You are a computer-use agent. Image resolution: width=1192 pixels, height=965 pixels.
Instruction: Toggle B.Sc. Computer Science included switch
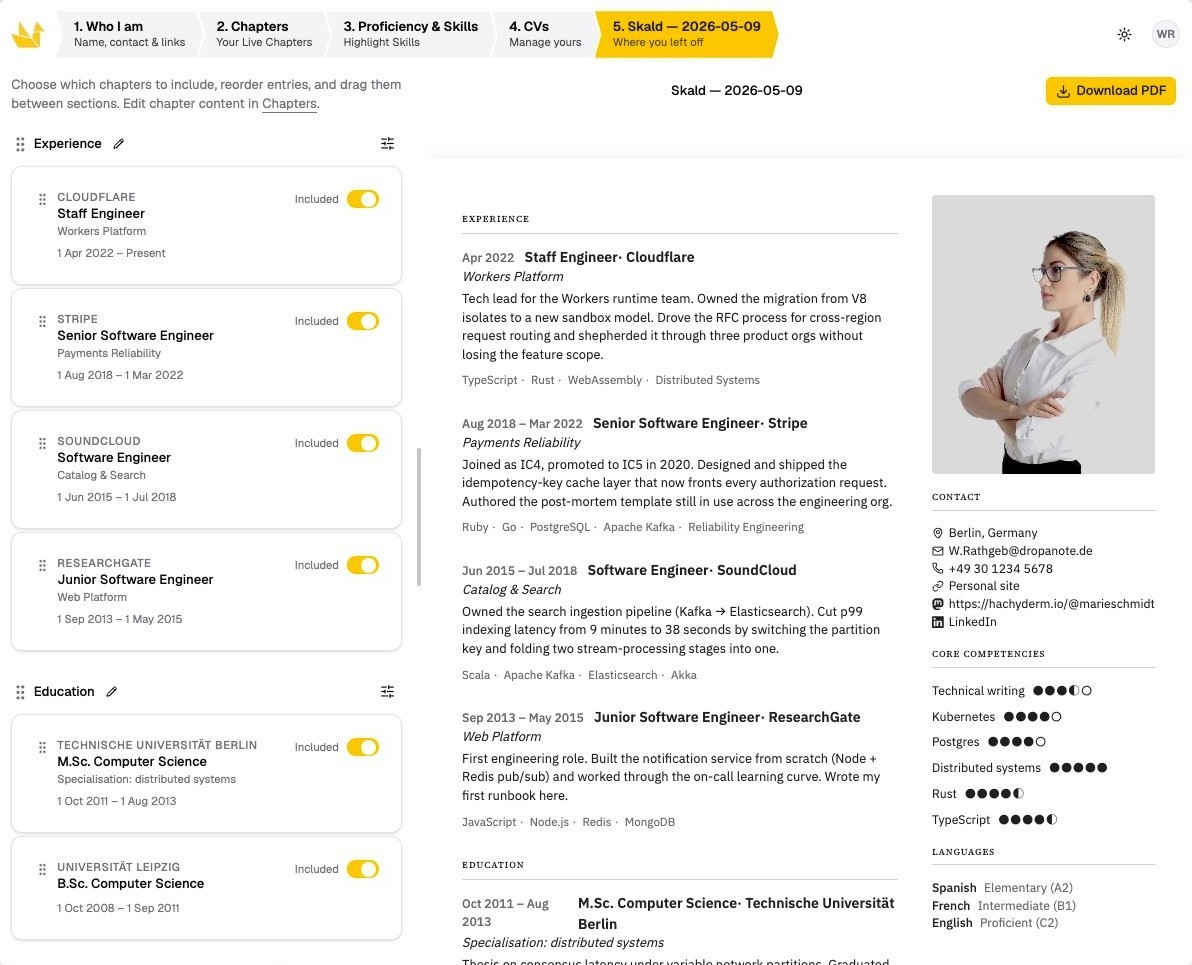click(x=363, y=869)
